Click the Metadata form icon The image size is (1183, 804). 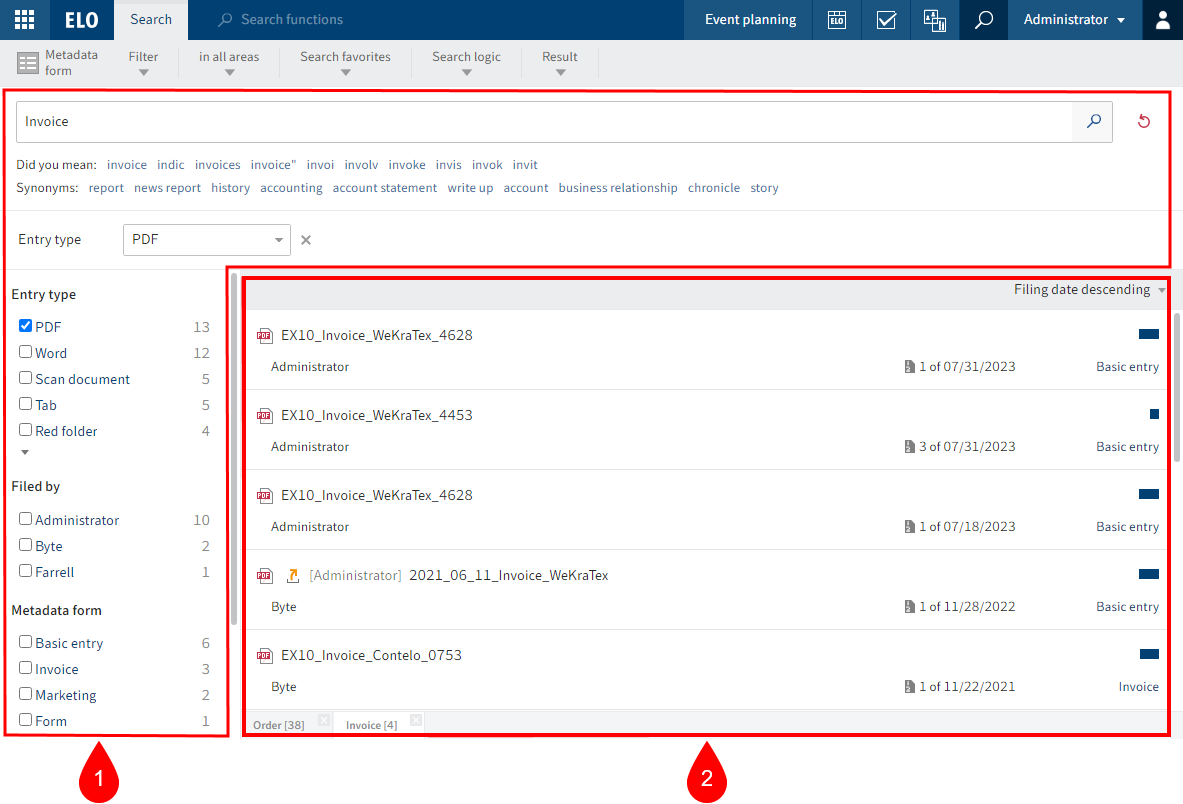(x=30, y=63)
